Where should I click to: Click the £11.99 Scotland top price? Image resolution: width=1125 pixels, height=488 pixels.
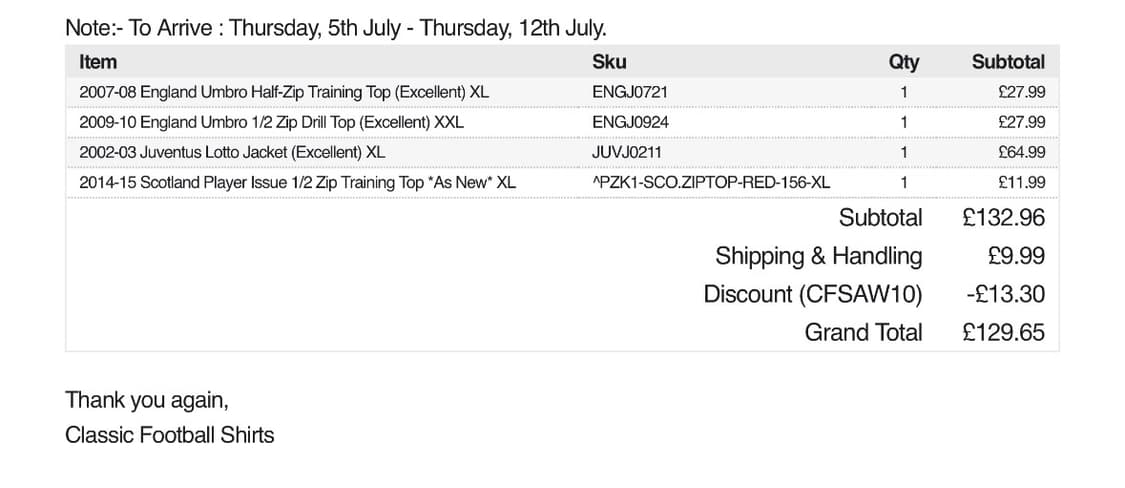point(1021,182)
